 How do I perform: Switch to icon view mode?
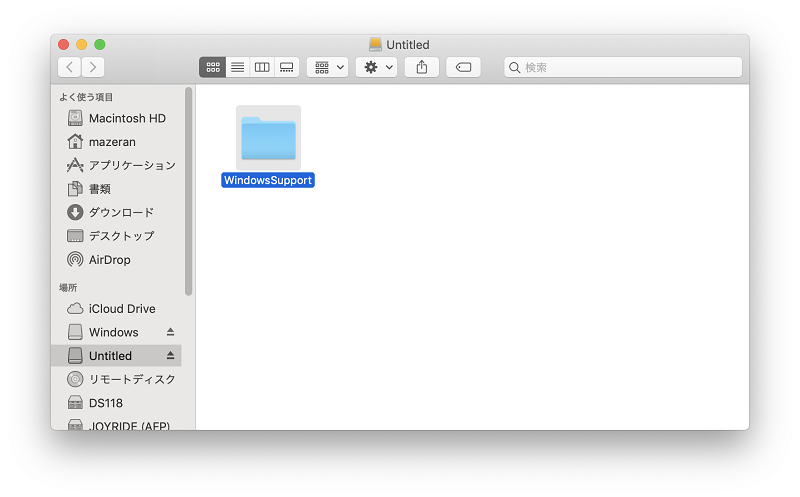pos(213,67)
